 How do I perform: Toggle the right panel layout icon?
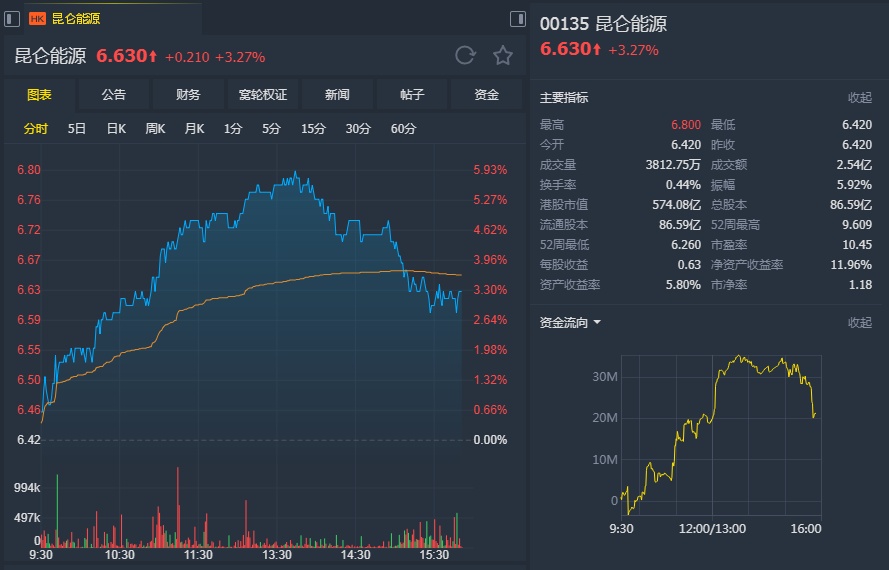click(x=518, y=18)
